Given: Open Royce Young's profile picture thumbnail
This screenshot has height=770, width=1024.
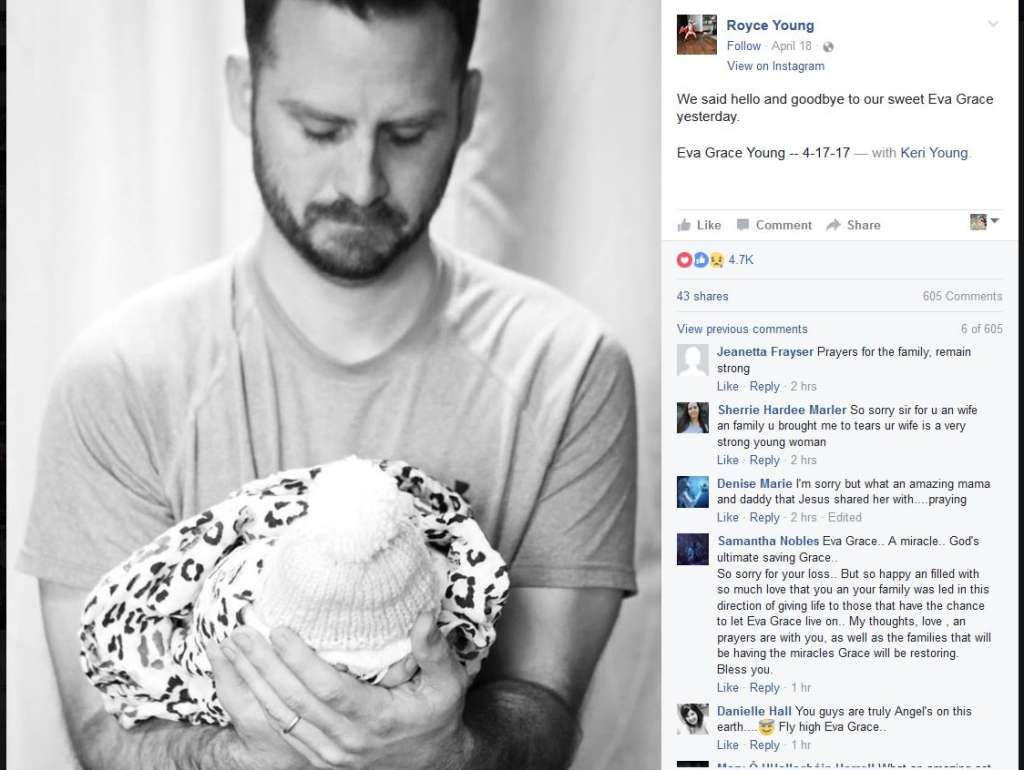Looking at the screenshot, I should [696, 35].
